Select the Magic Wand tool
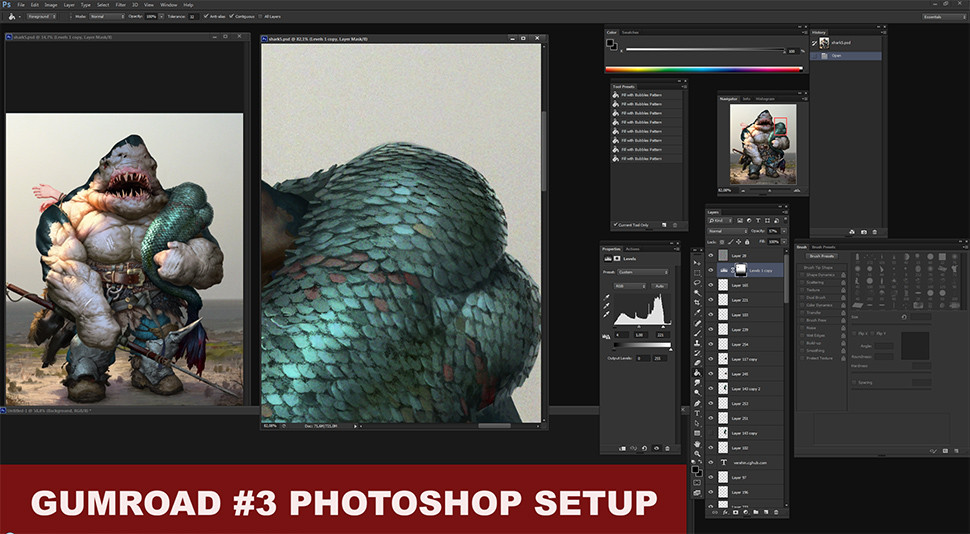Image resolution: width=970 pixels, height=534 pixels. [x=697, y=293]
